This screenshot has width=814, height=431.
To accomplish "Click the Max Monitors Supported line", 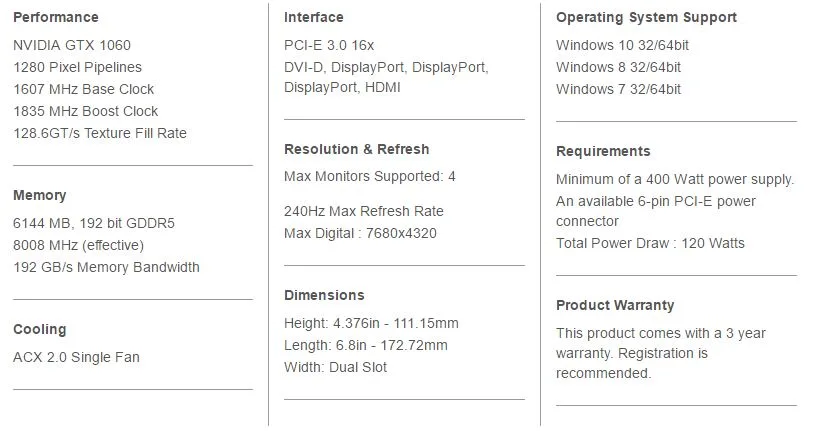I will click(x=369, y=176).
